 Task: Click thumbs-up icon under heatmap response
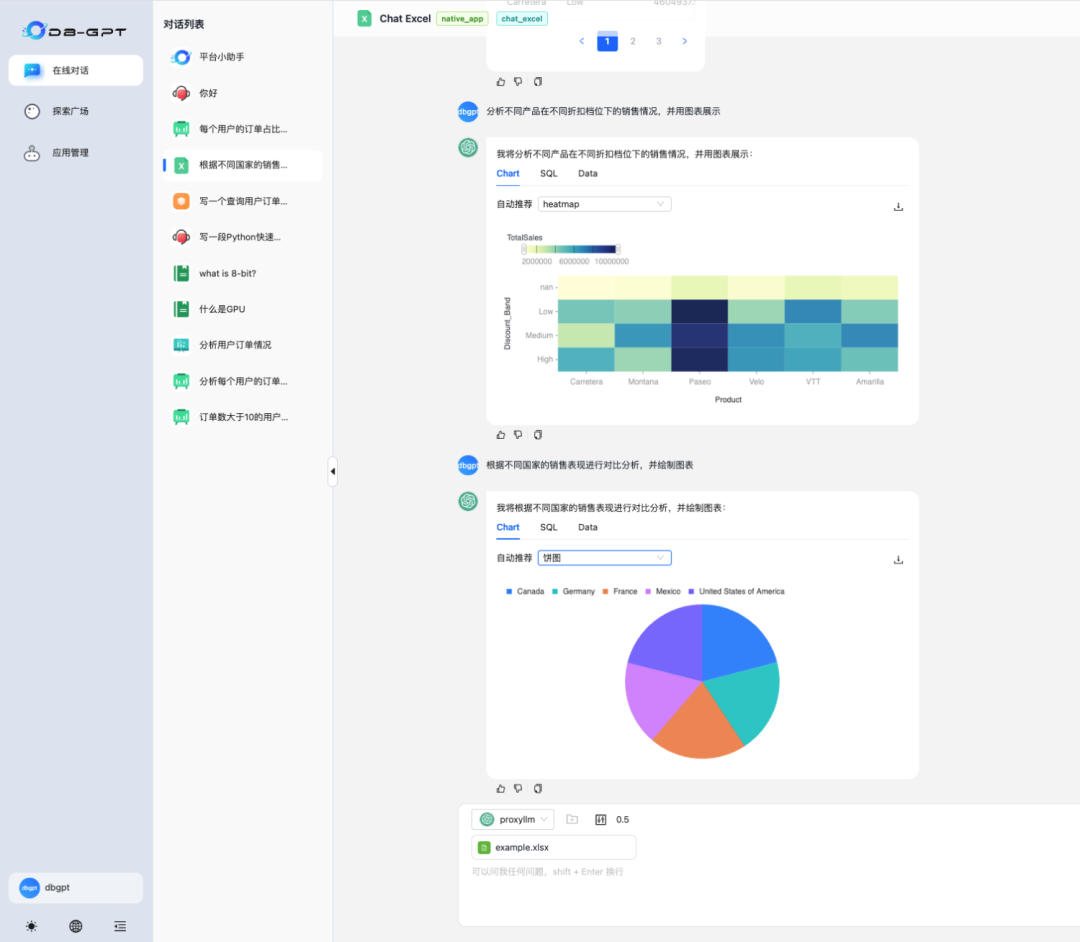(x=501, y=435)
